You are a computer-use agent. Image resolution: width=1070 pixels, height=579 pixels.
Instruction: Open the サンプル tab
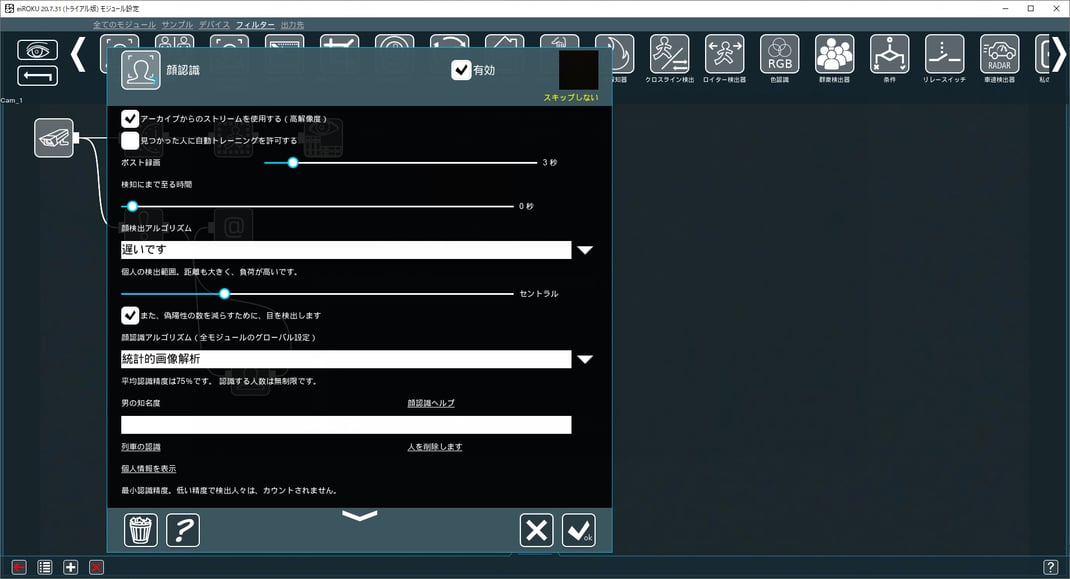[177, 25]
